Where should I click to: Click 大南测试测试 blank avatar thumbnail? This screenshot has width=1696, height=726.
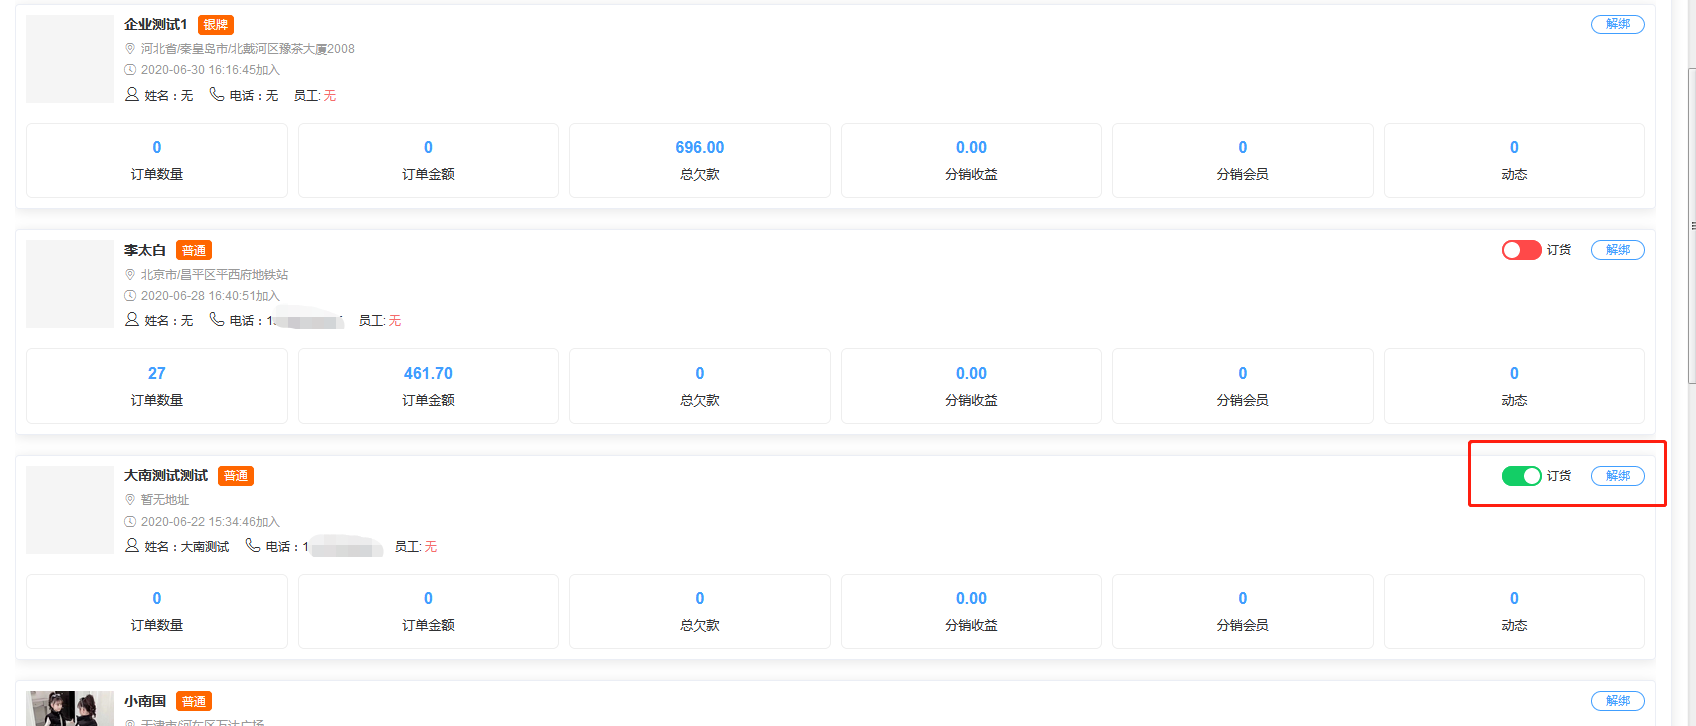(x=70, y=510)
